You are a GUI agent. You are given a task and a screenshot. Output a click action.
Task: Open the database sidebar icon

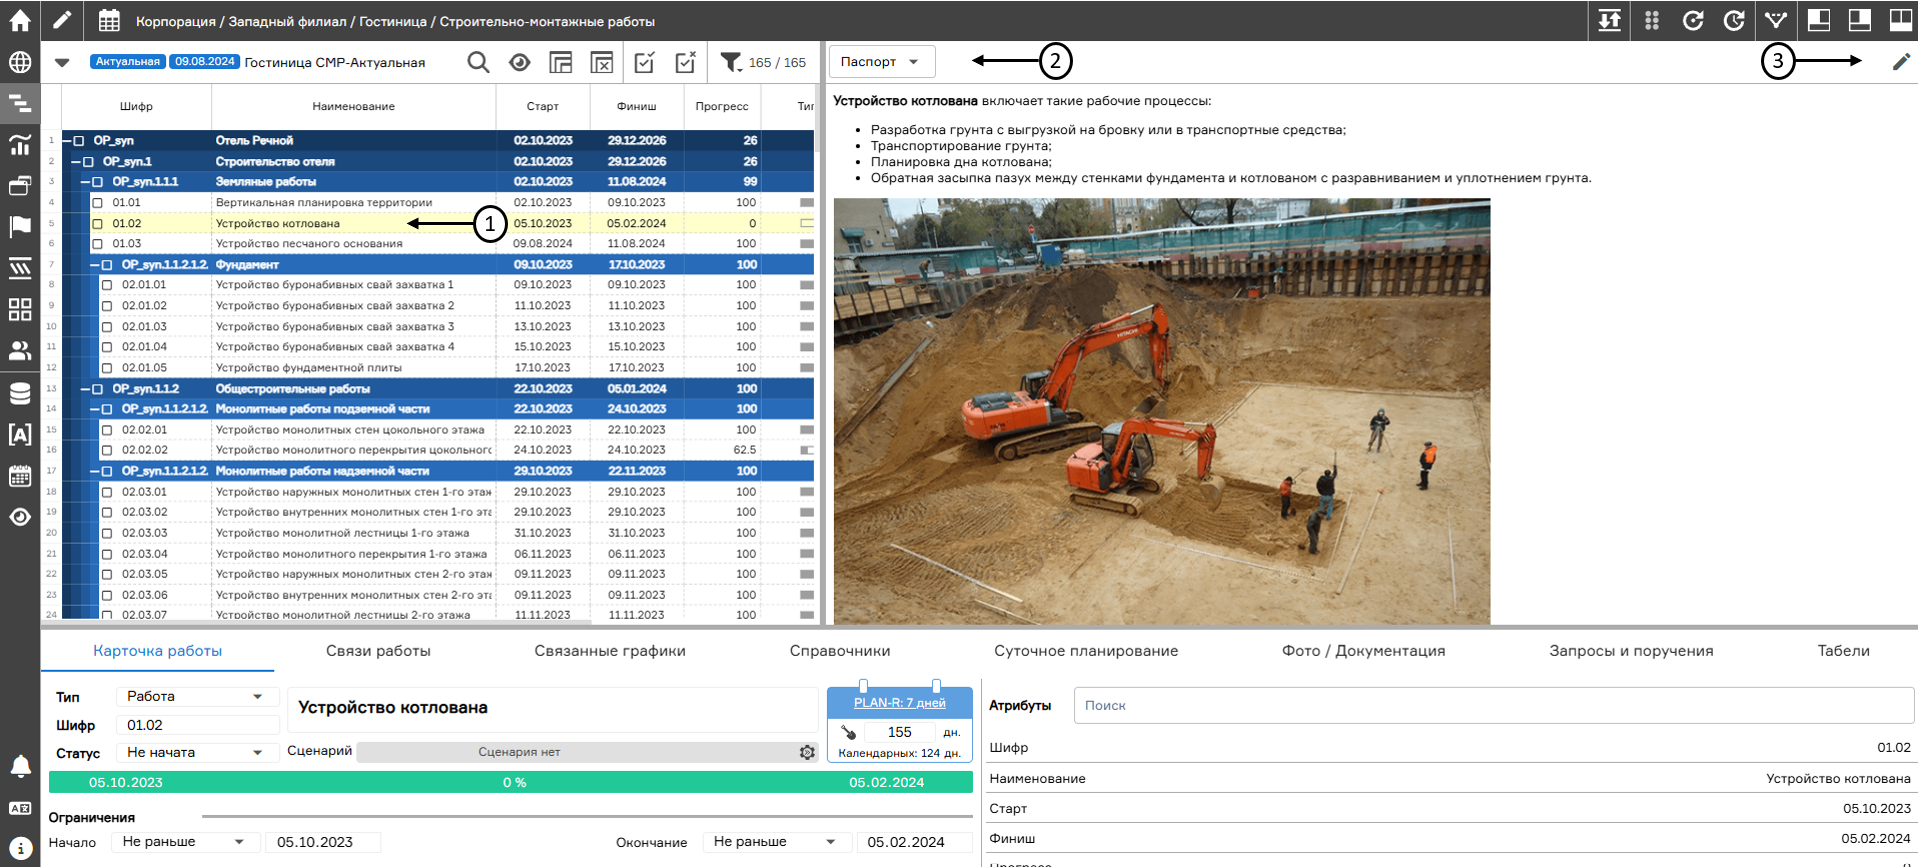(x=20, y=393)
